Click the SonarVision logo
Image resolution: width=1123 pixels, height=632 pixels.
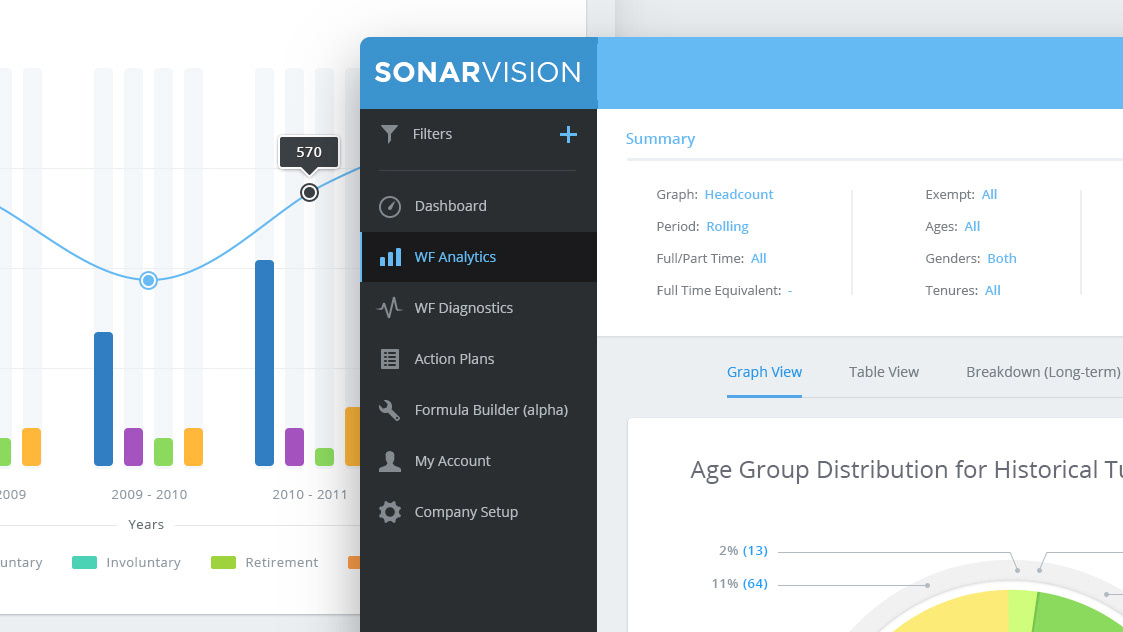point(478,72)
